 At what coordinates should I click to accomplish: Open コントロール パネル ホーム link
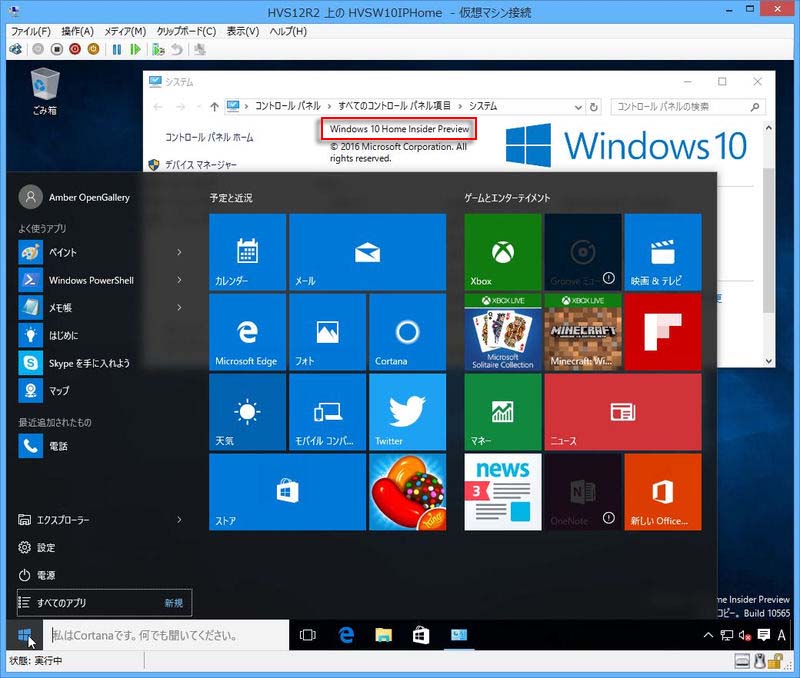pos(209,137)
